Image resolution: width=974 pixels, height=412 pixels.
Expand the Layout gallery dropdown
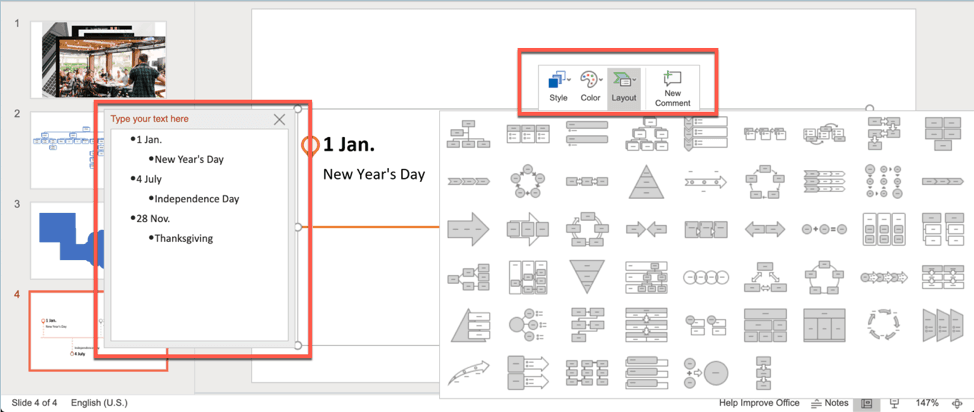pyautogui.click(x=623, y=88)
